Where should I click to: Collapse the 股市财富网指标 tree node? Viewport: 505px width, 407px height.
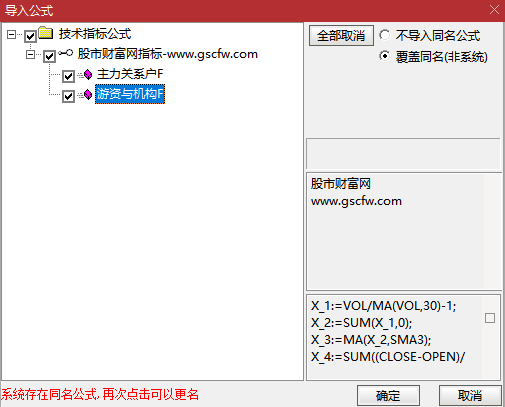tap(30, 54)
